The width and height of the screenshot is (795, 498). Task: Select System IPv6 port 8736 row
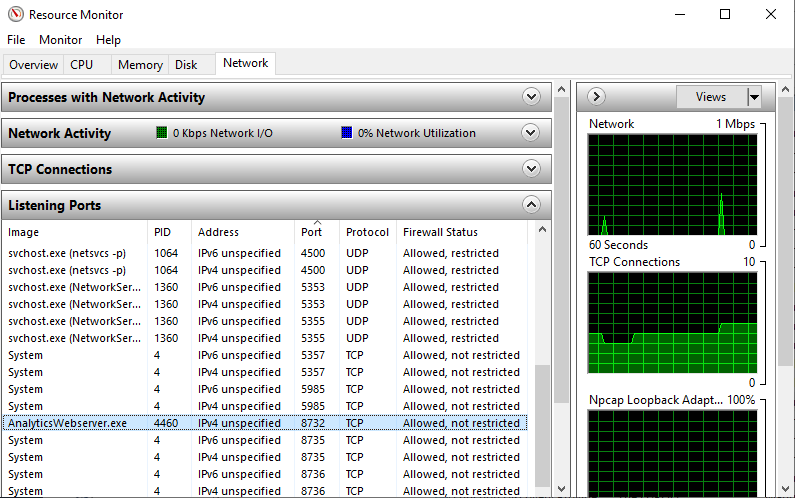click(265, 474)
